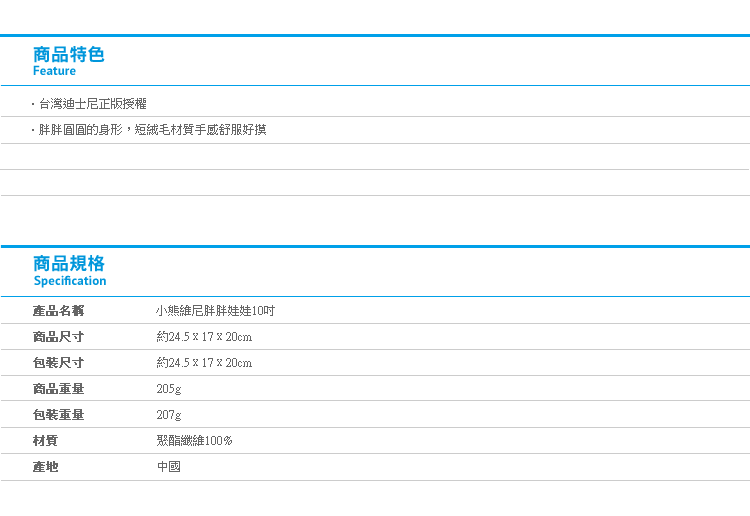Click the 商品尺寸 row label
This screenshot has height=516, width=750.
[x=58, y=337]
